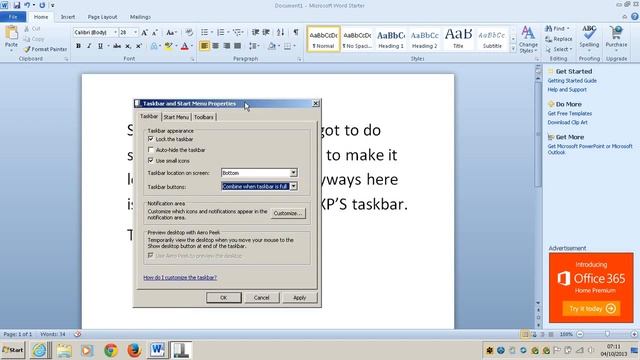Screen dimensions: 640x360
Task: Click the Replace button in Editing
Action: point(559,39)
